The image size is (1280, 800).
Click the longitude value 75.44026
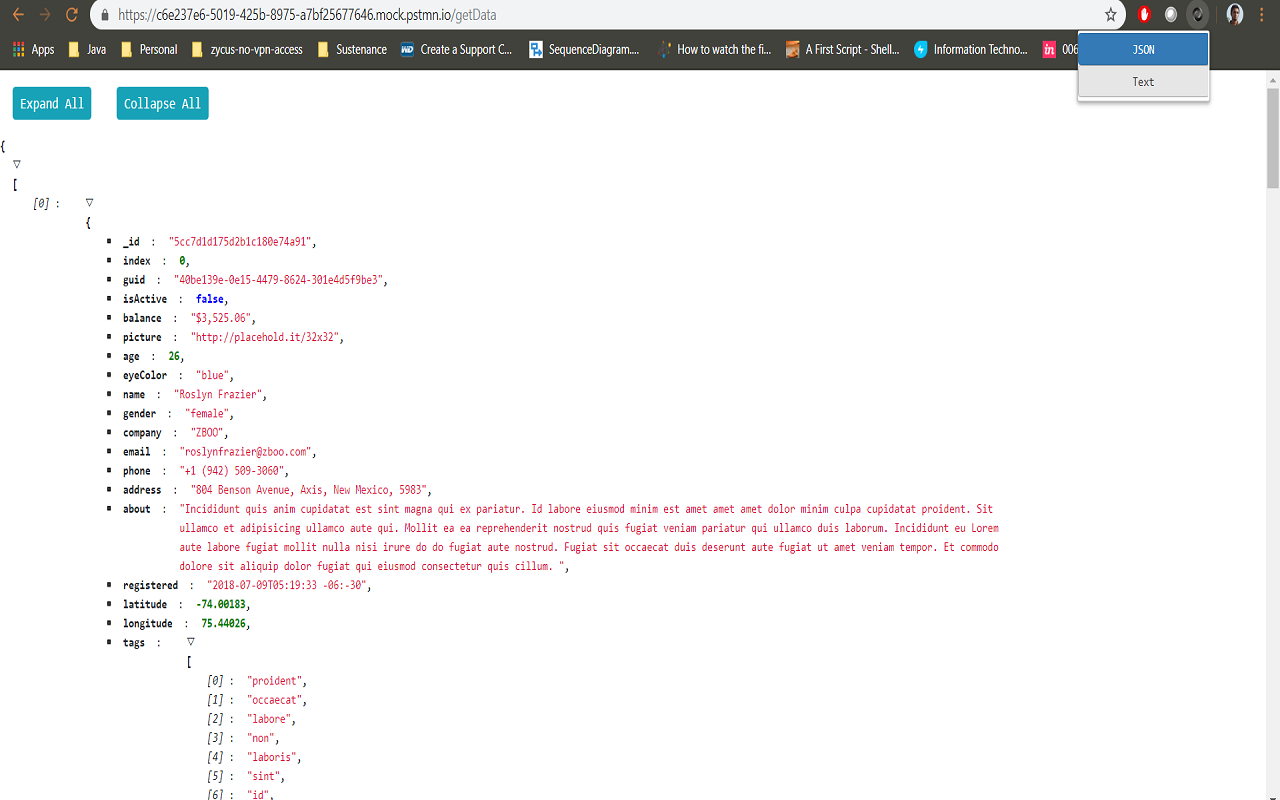point(224,623)
